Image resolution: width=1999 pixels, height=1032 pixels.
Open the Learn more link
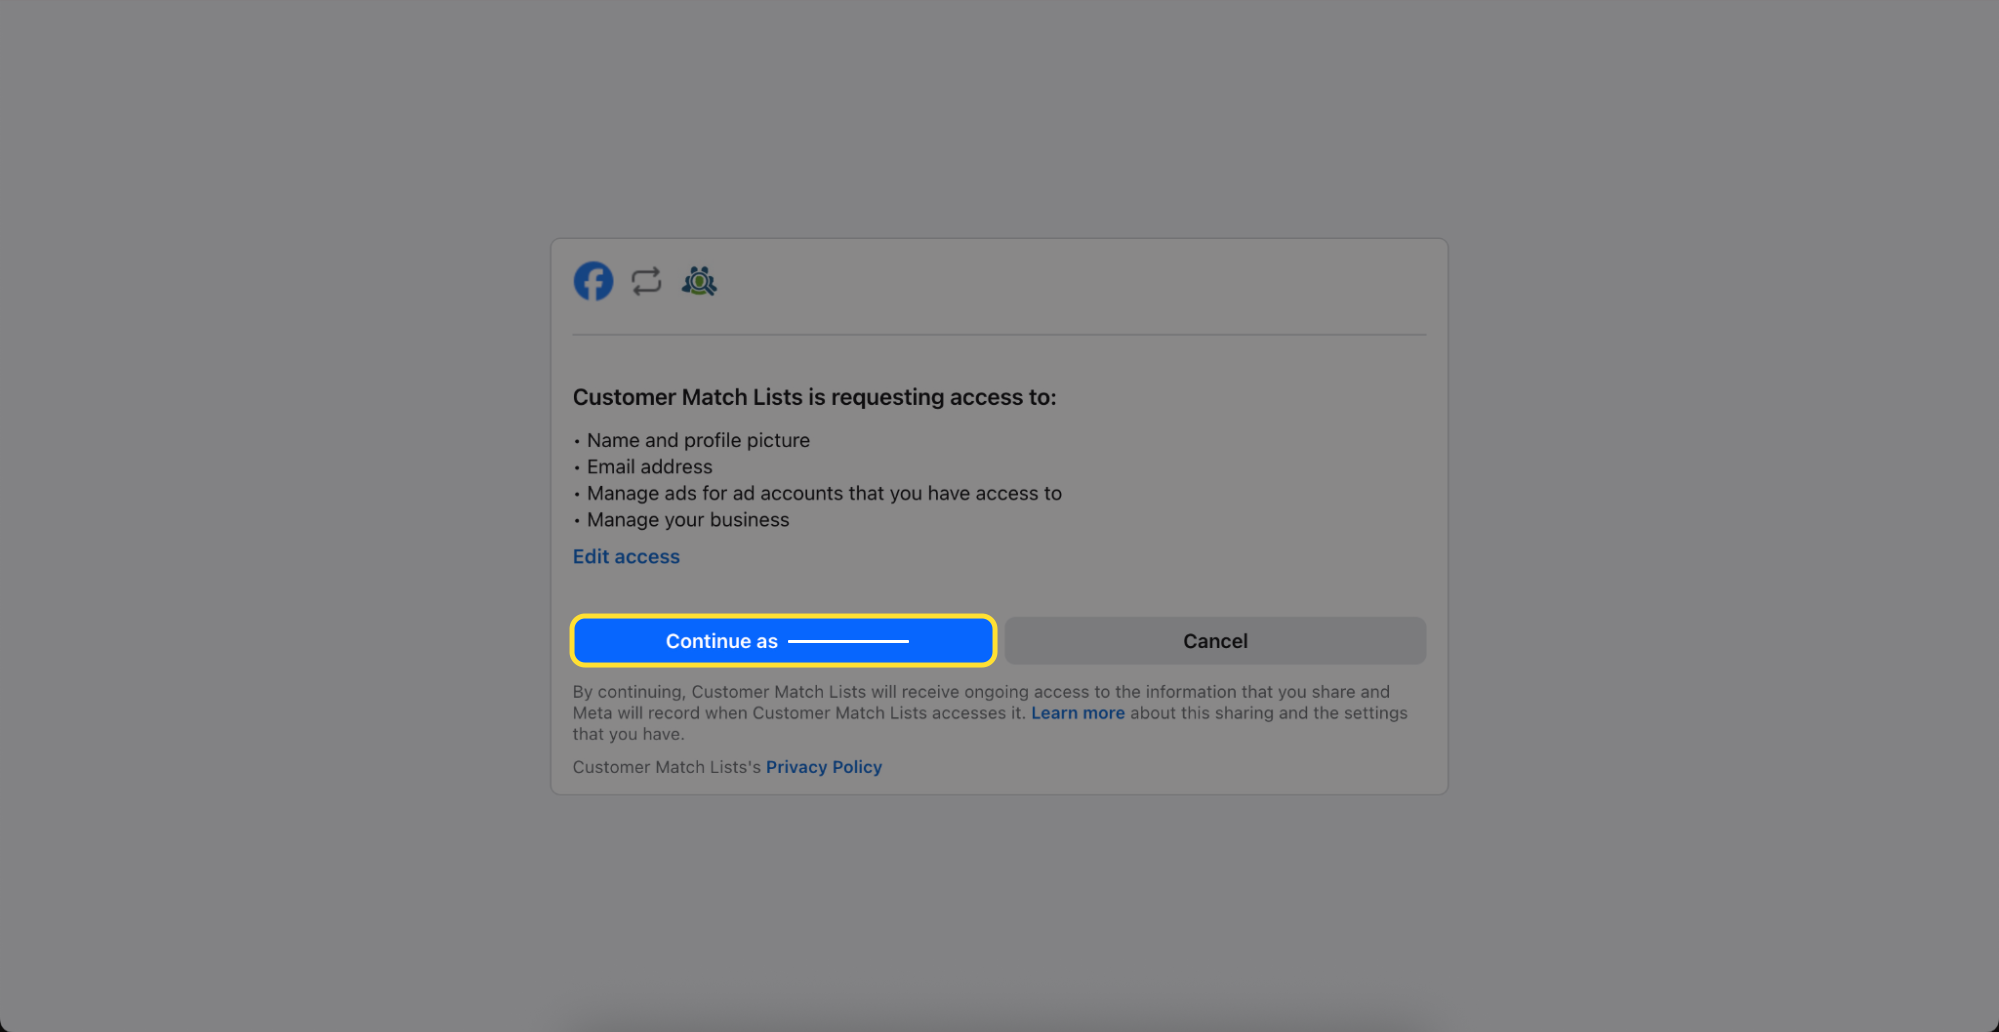(1077, 713)
